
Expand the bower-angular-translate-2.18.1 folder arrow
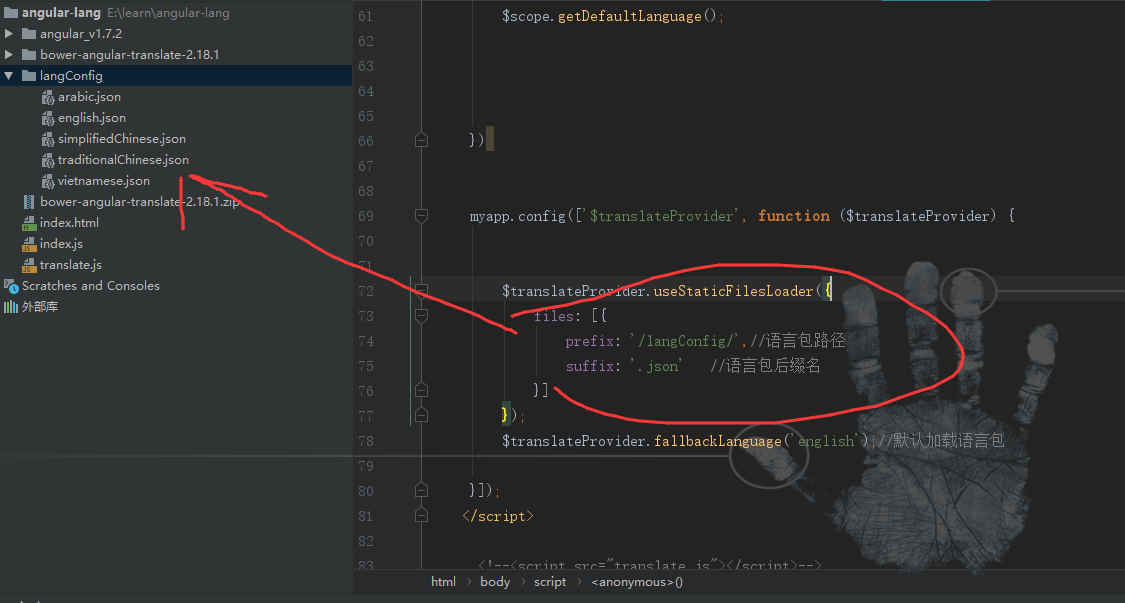pos(9,55)
